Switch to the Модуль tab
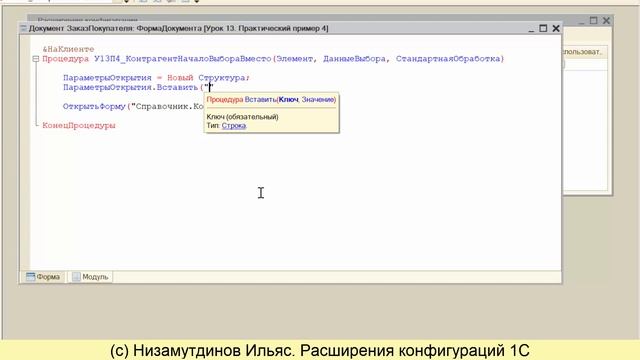The height and width of the screenshot is (360, 640). click(90, 277)
